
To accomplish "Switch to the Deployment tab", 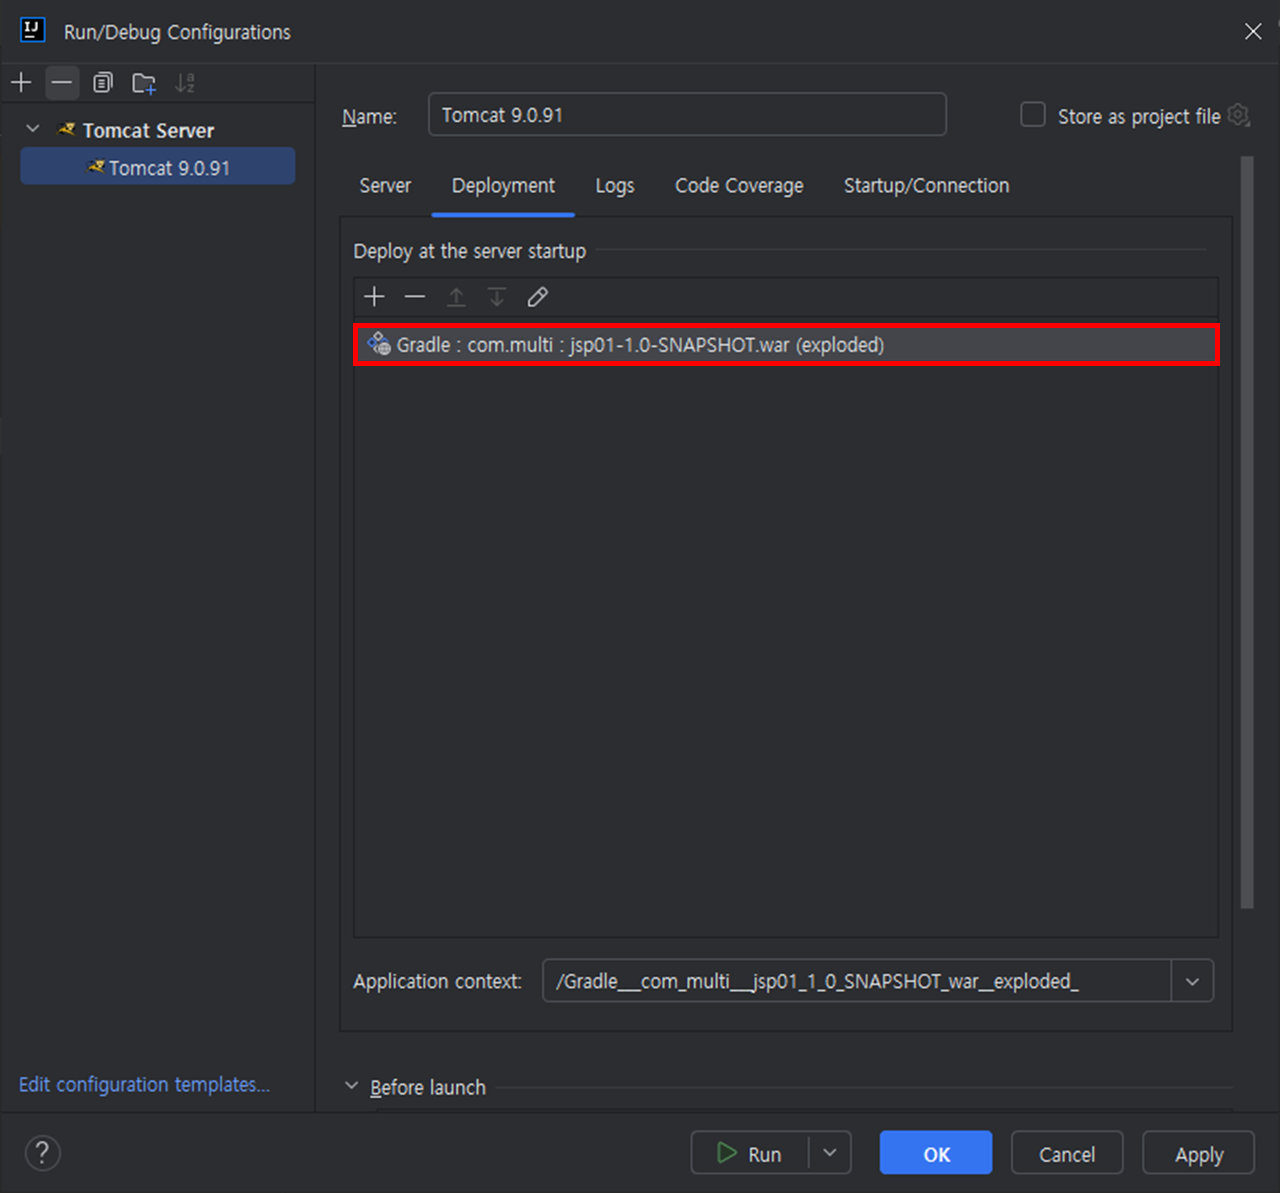I will [x=503, y=186].
